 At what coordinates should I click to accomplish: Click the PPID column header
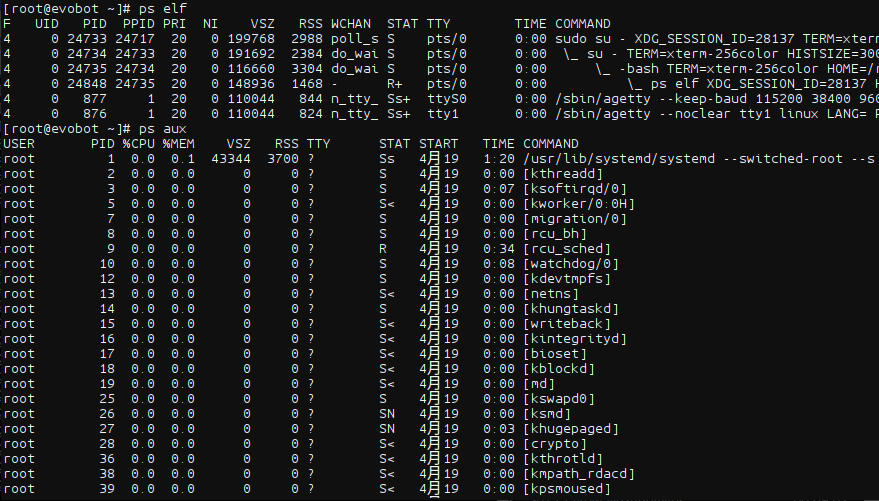coord(138,24)
